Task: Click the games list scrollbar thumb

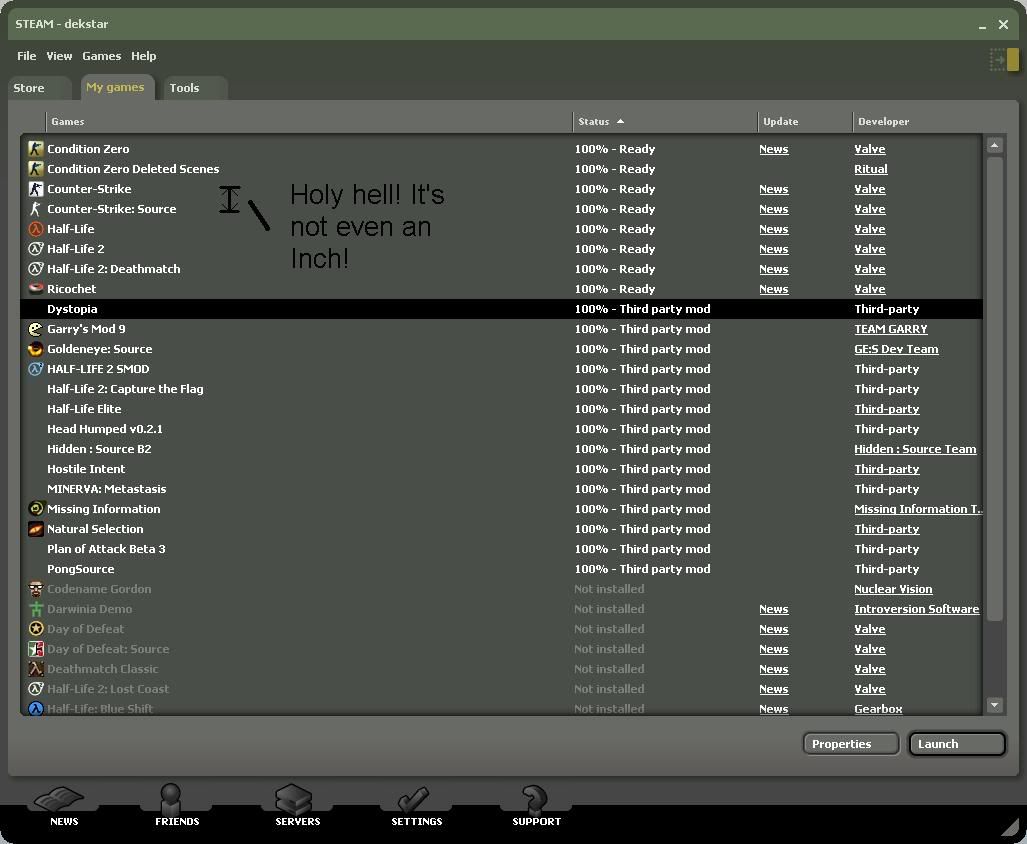Action: 994,388
